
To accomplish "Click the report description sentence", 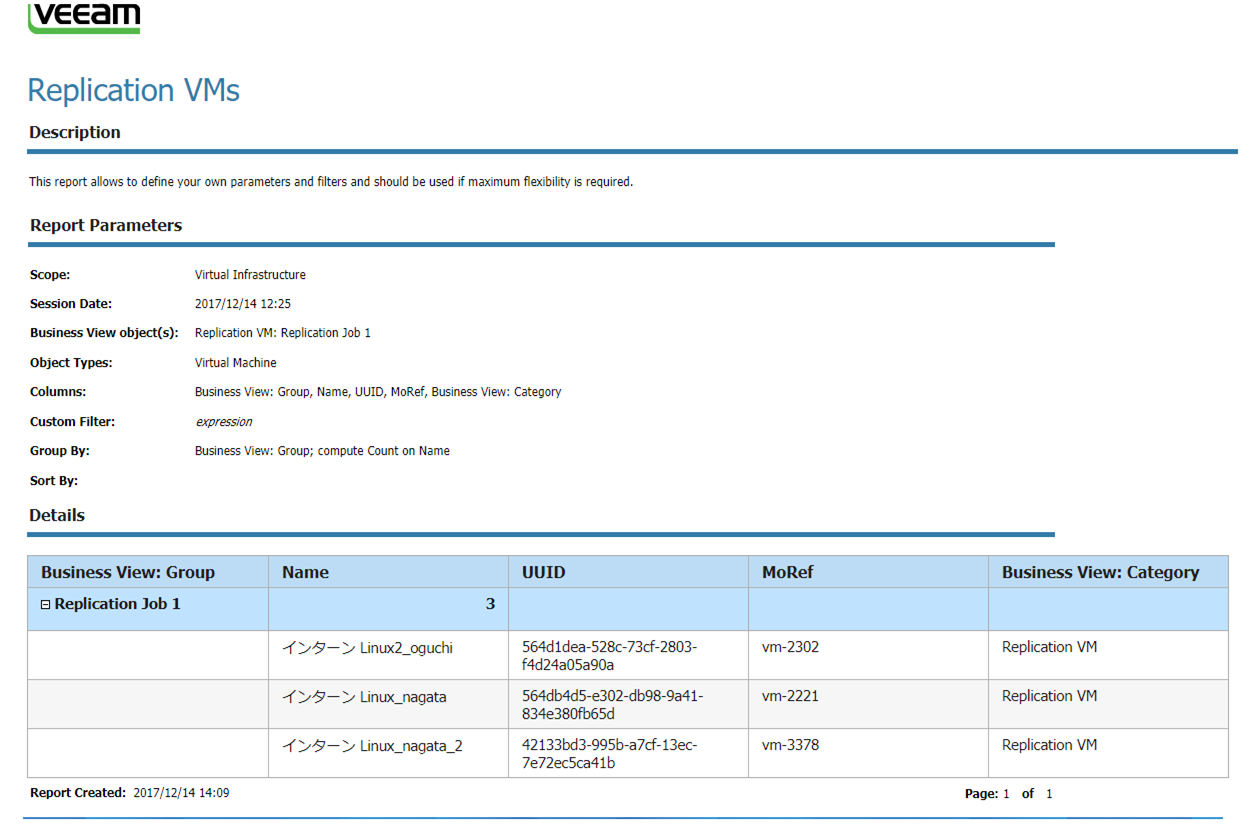I will point(331,182).
